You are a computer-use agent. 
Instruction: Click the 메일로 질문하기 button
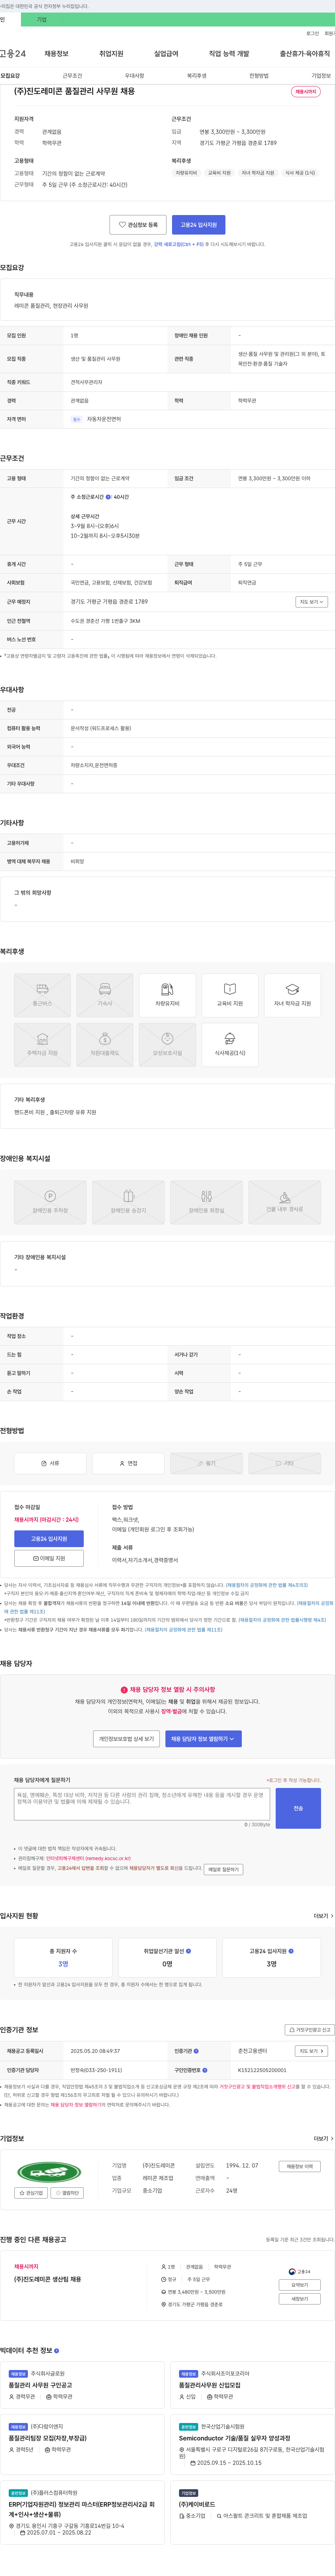223,1869
